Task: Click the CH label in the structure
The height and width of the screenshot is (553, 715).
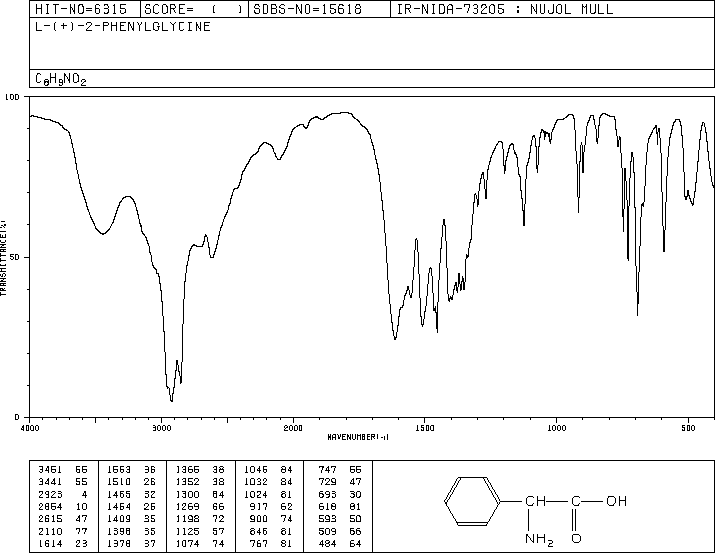Action: point(535,501)
